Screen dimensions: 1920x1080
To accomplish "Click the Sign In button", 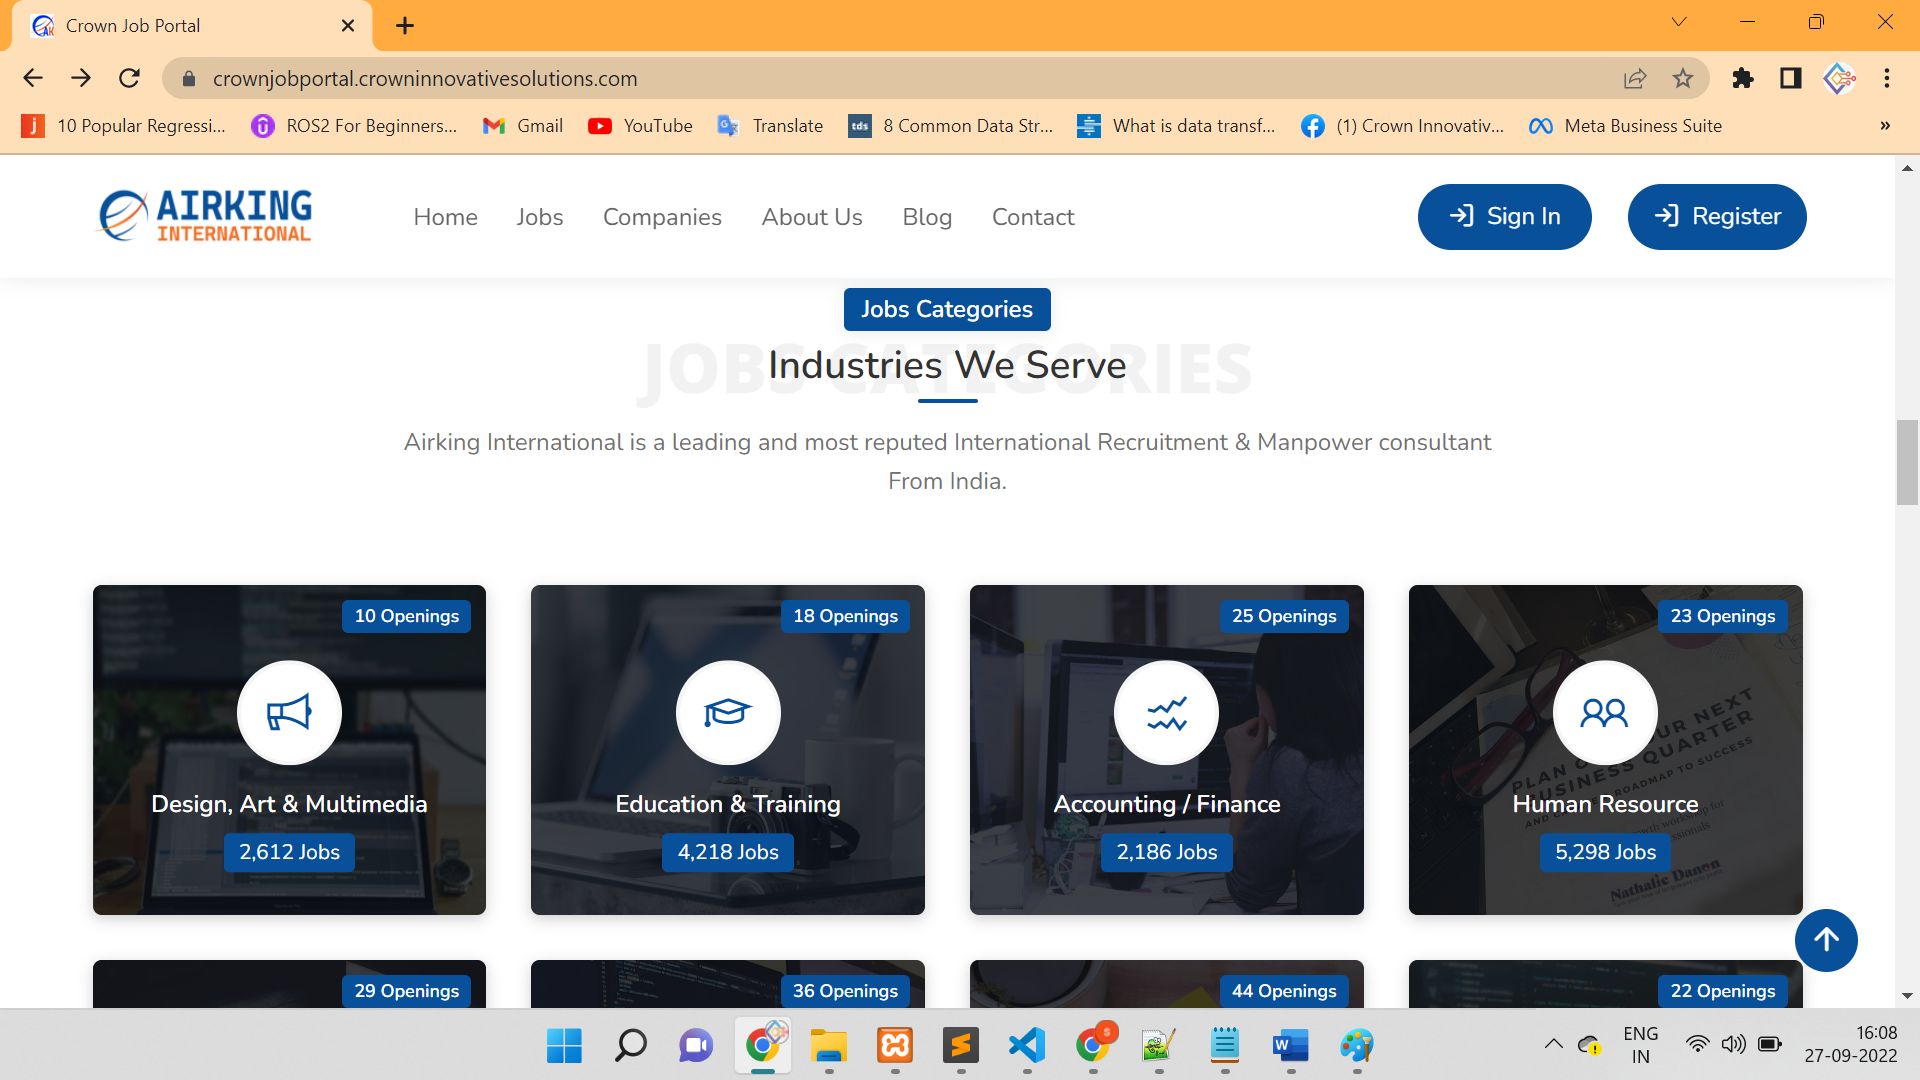I will [1504, 216].
